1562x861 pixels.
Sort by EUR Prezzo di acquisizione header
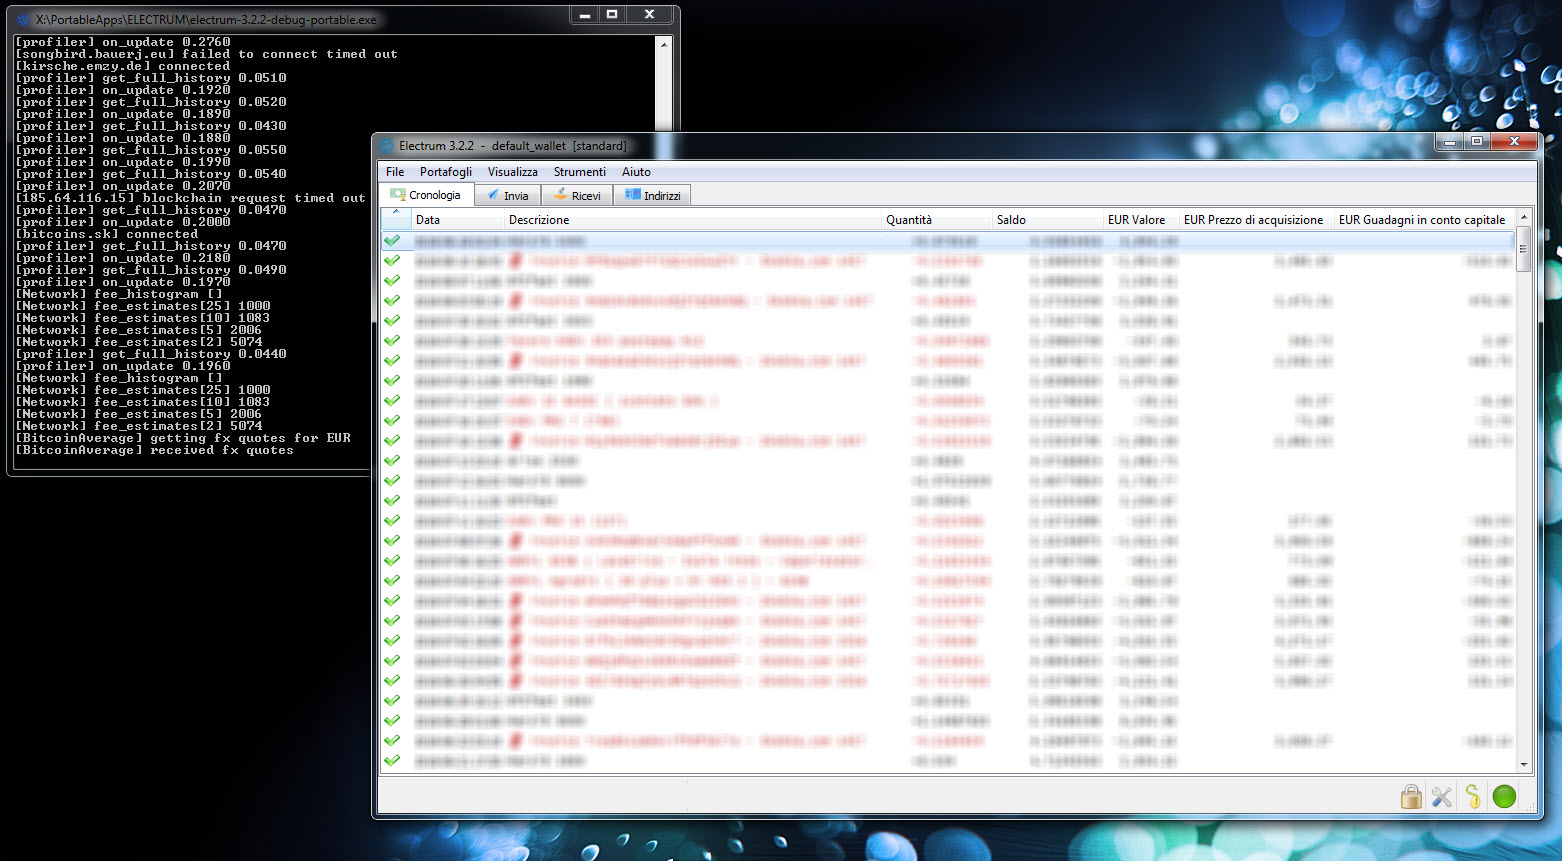coord(1257,220)
